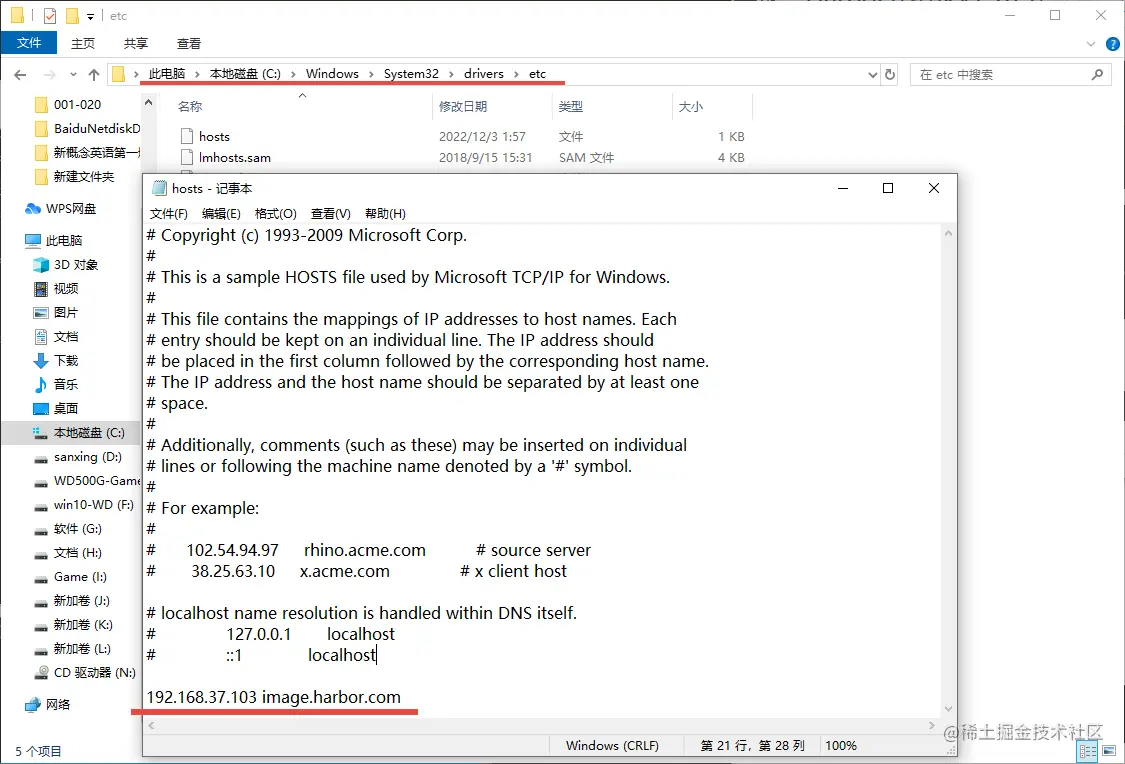
Task: Click the Forward arrow in Explorer
Action: click(x=49, y=75)
